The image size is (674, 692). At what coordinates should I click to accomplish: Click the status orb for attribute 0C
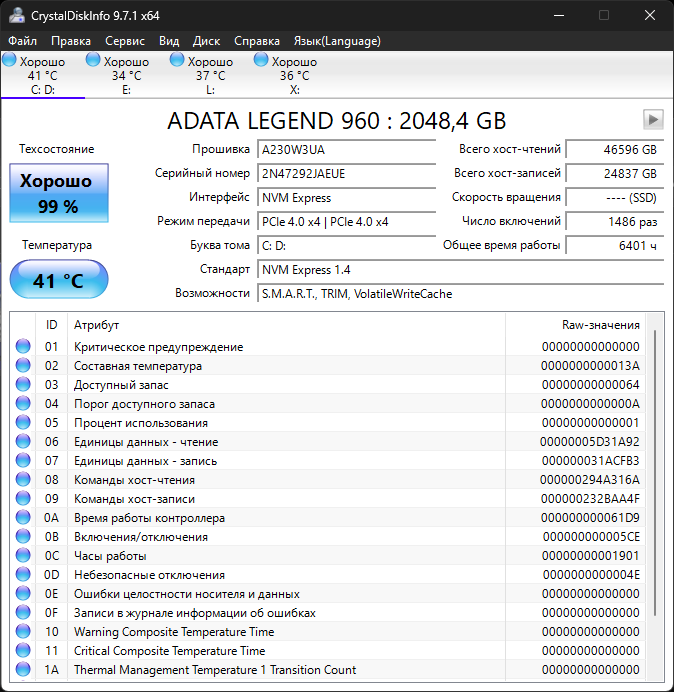pyautogui.click(x=23, y=556)
